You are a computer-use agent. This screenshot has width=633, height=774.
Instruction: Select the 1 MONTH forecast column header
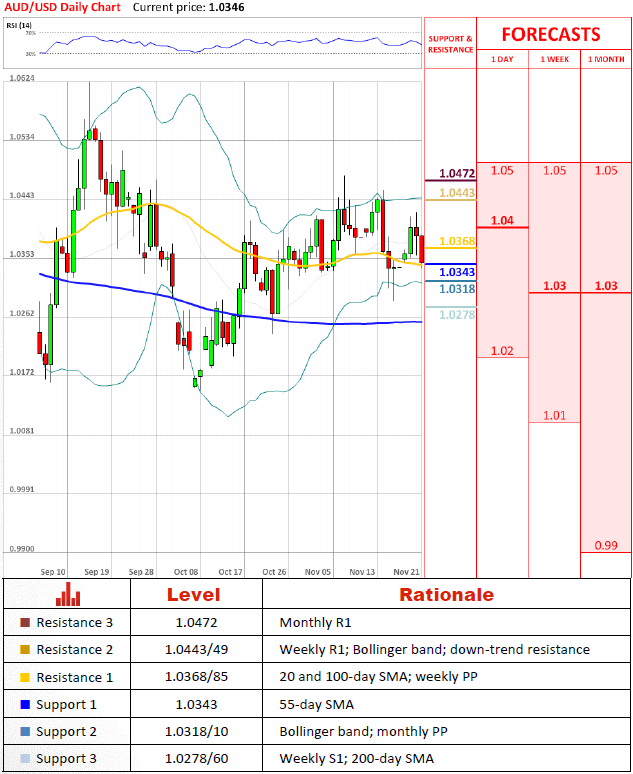pyautogui.click(x=606, y=60)
